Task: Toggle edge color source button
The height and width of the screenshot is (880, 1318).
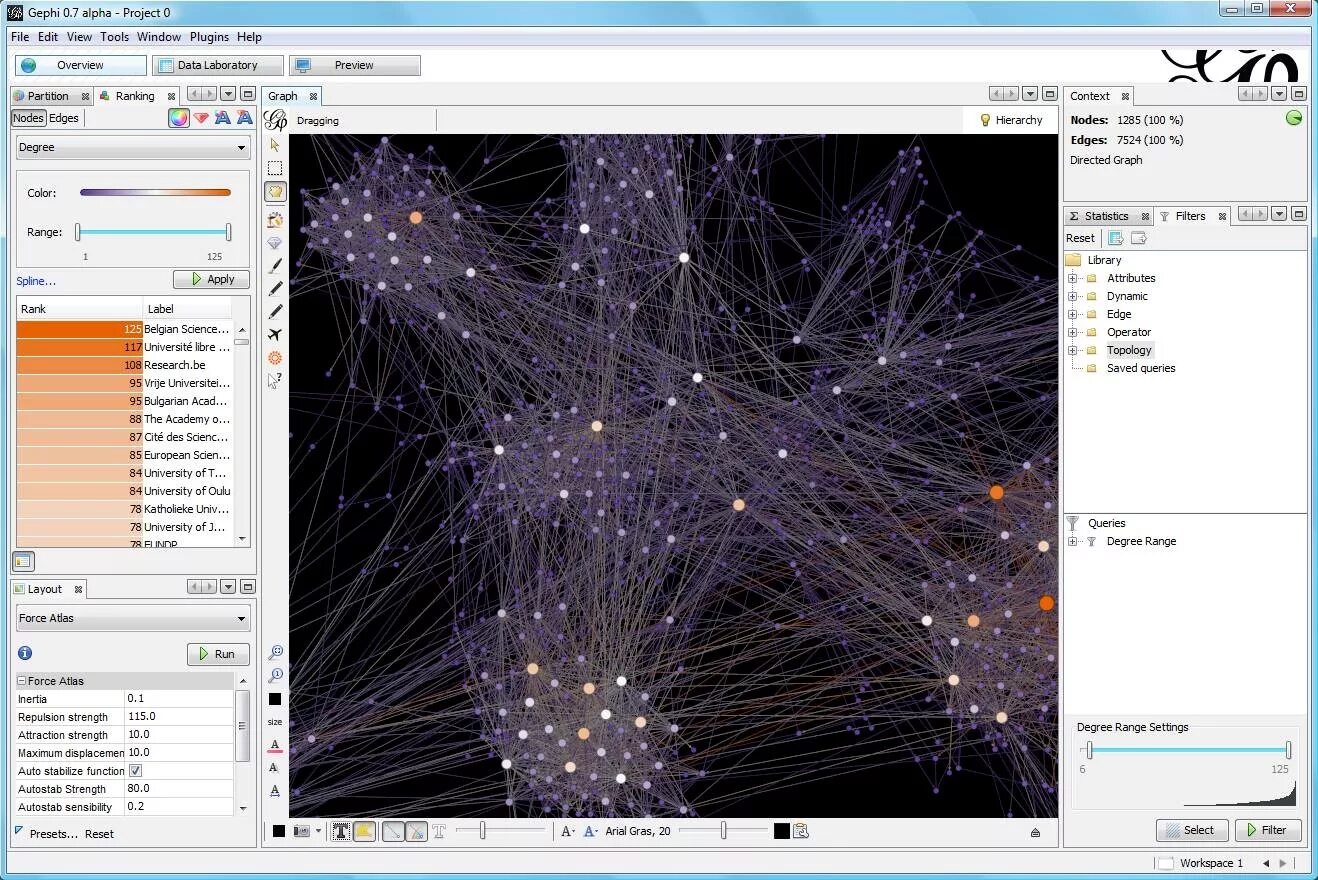Action: [x=417, y=831]
